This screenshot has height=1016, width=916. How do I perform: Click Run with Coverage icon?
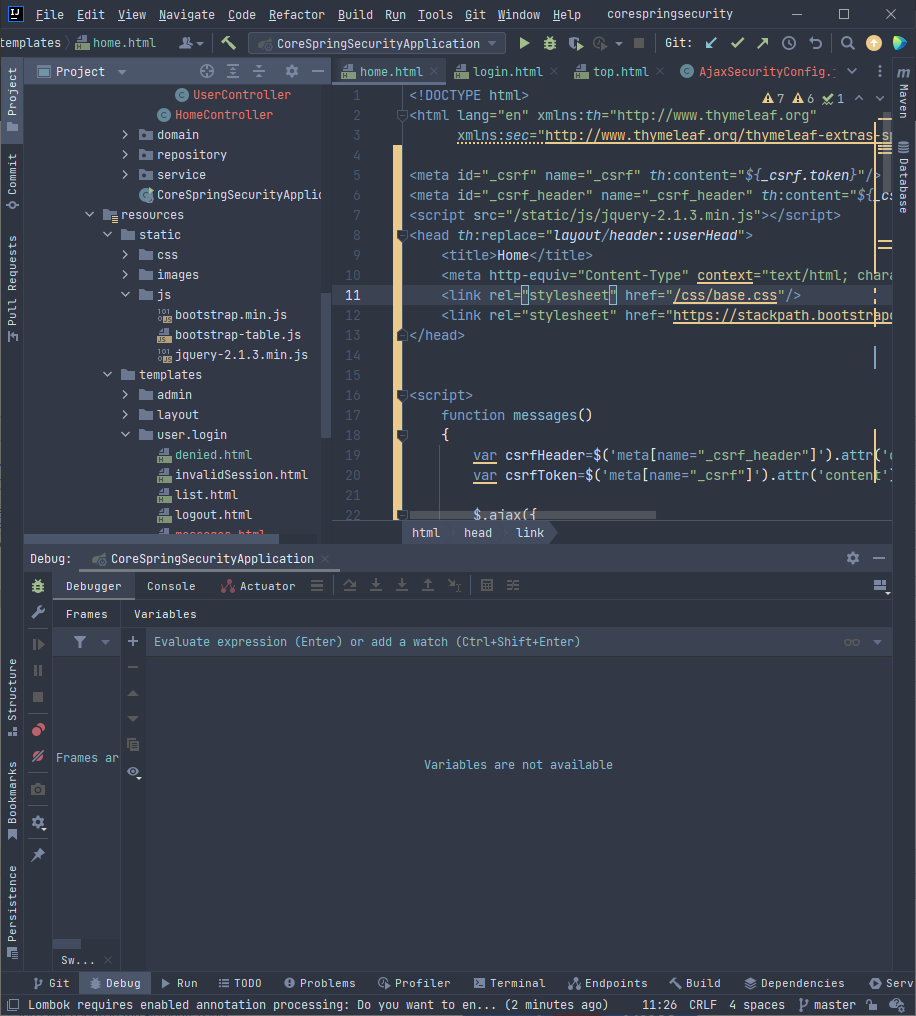(575, 43)
